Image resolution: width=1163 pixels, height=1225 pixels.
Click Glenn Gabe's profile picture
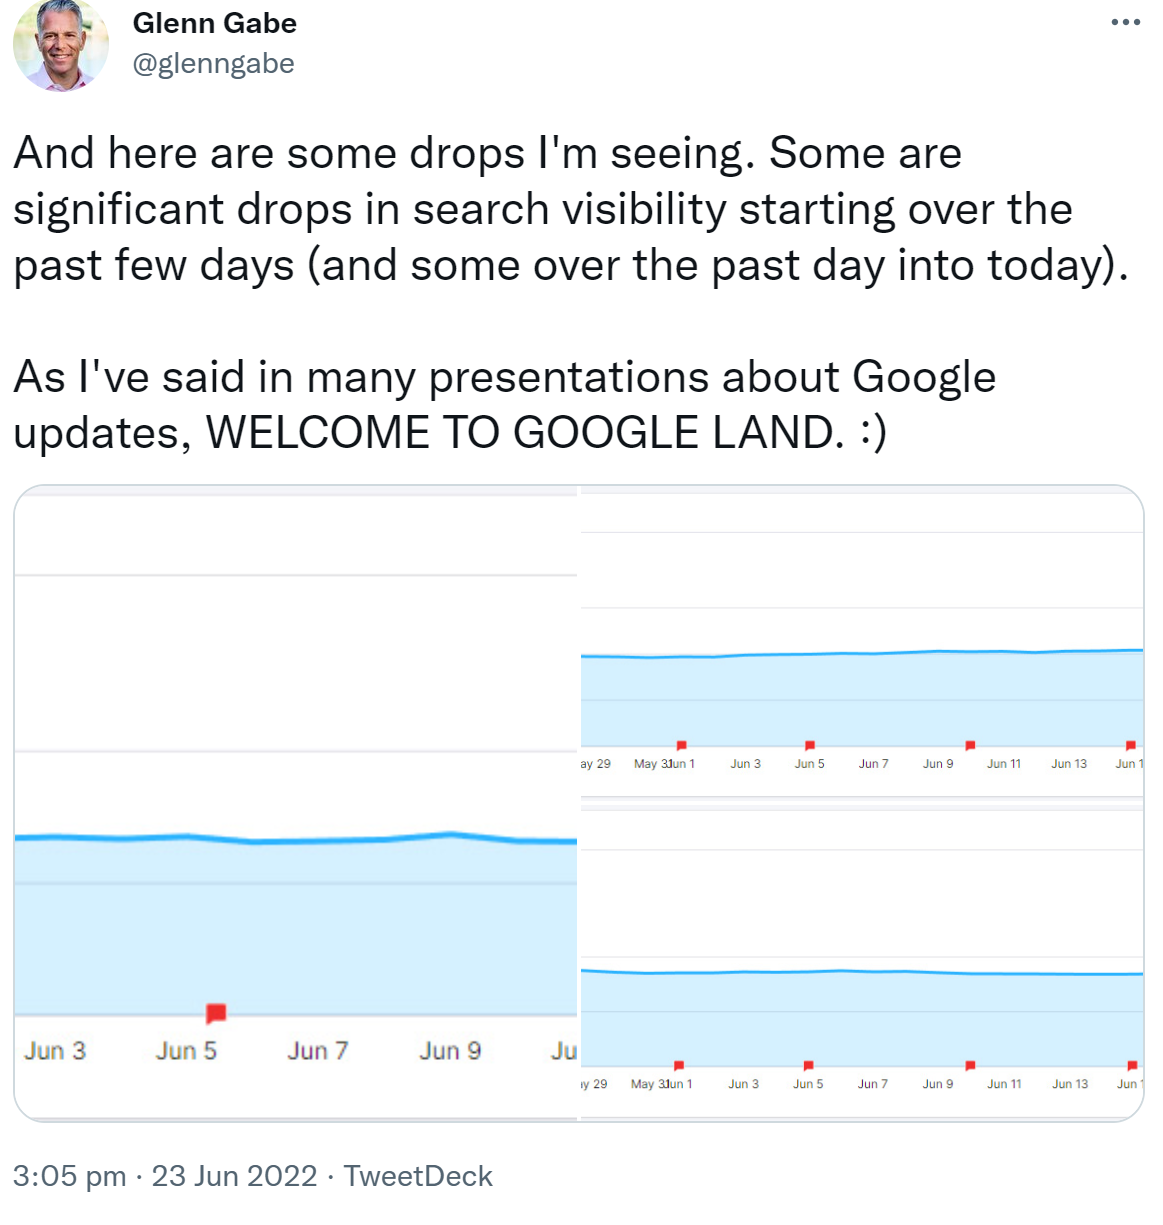[x=60, y=46]
